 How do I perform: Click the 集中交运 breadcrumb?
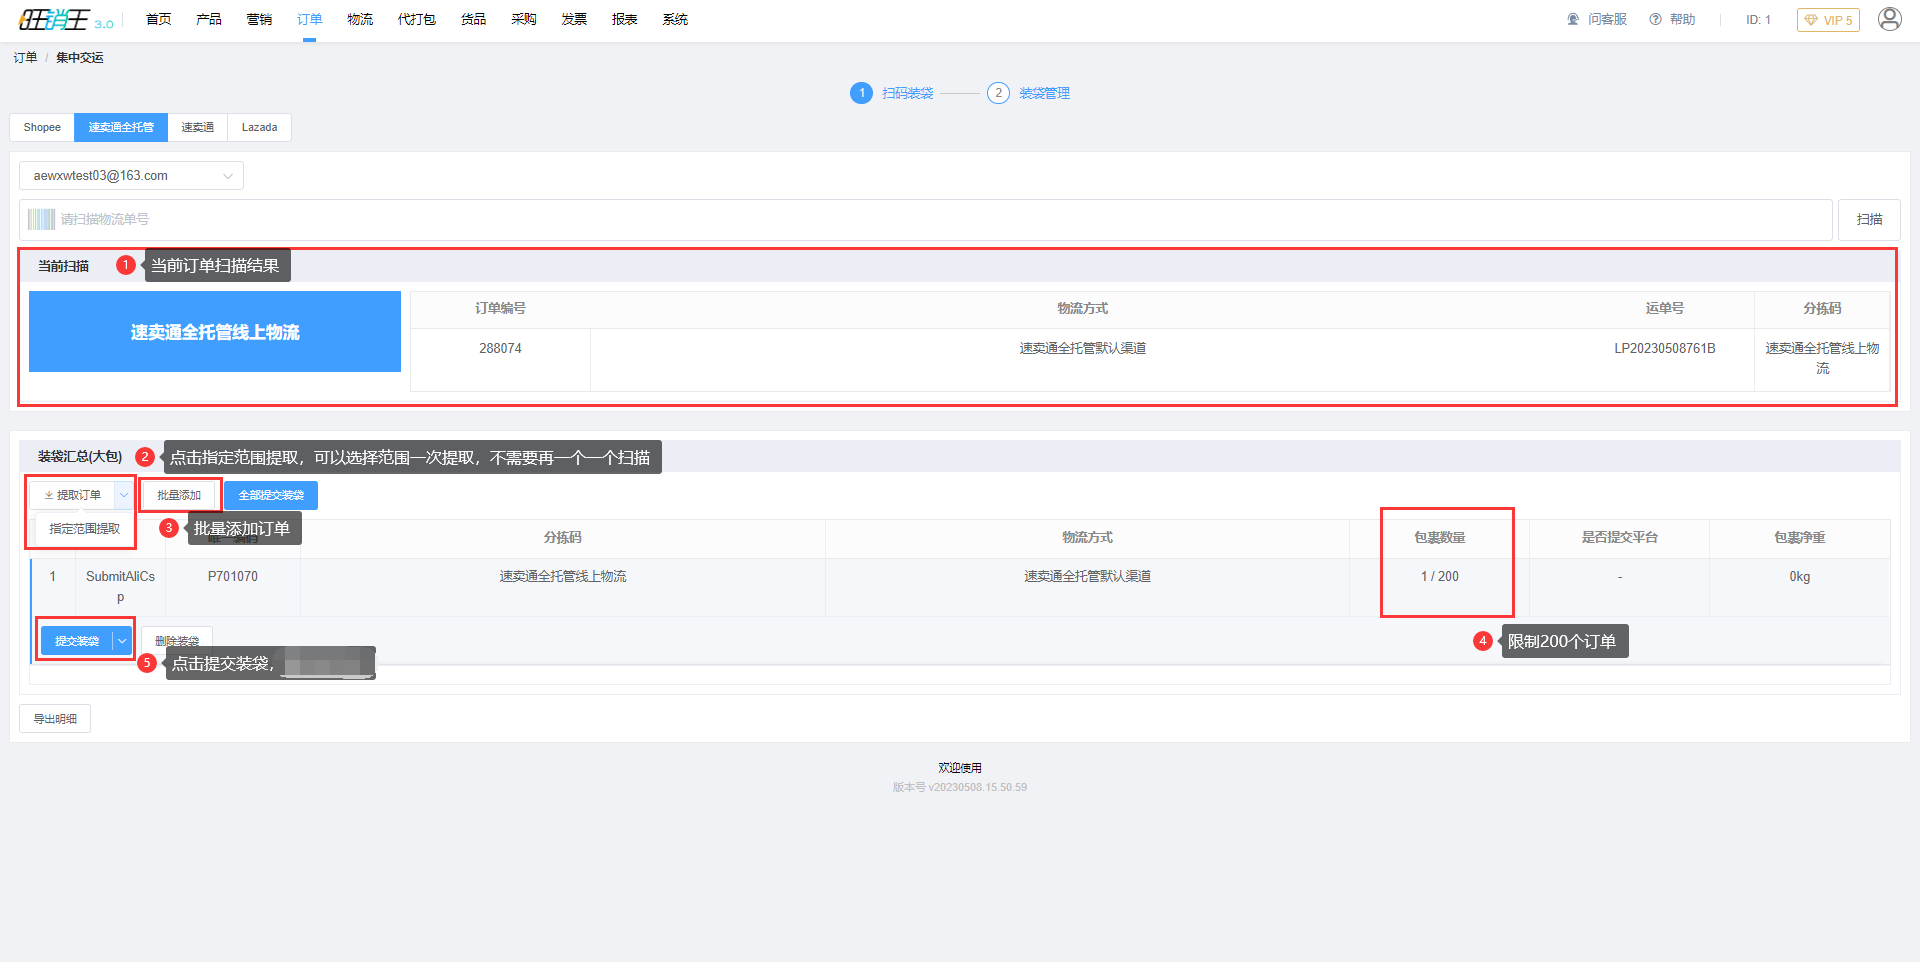(x=80, y=58)
